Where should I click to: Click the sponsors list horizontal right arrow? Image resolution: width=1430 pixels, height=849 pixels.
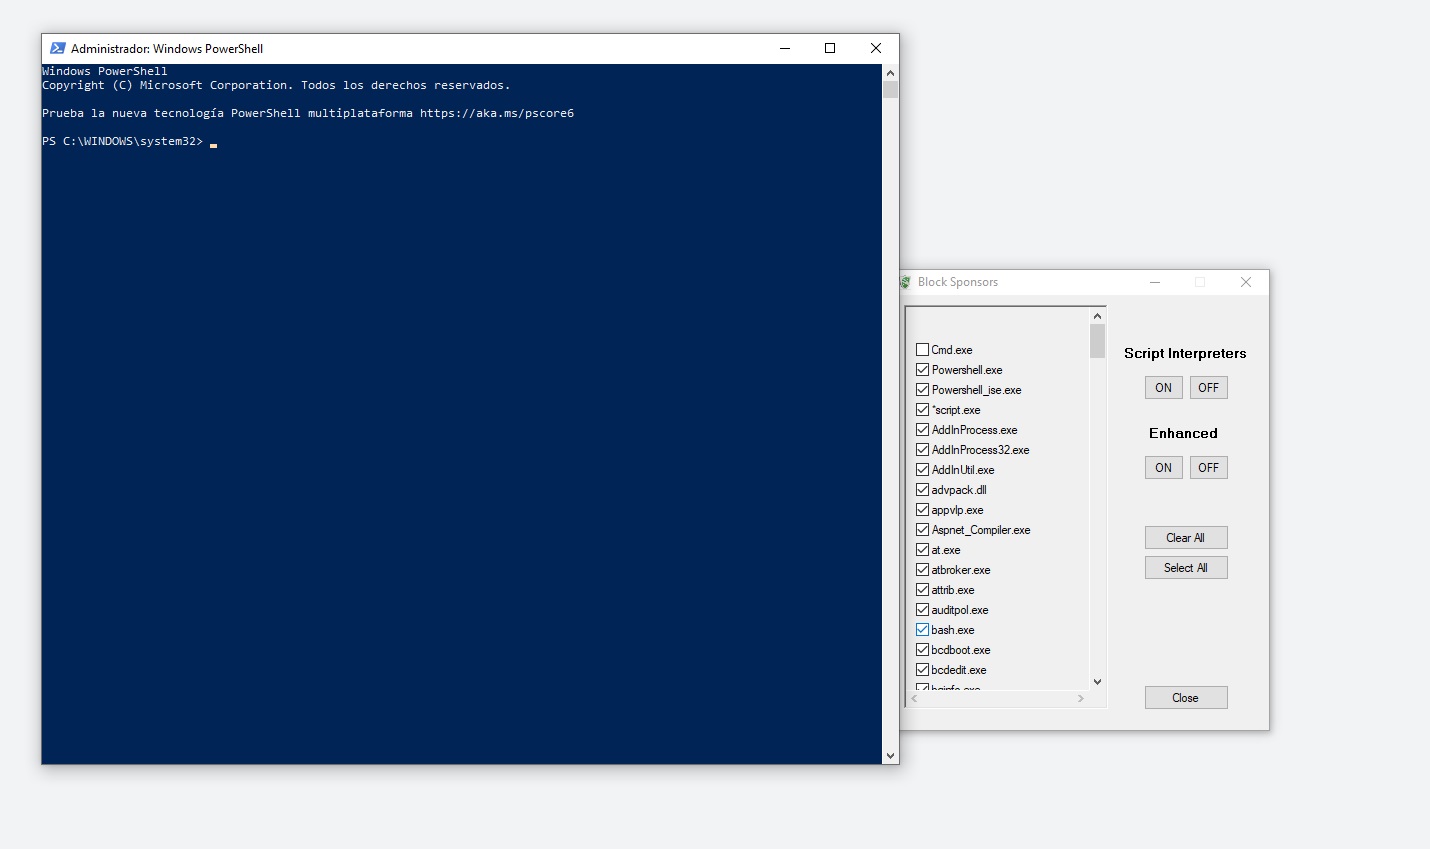(1081, 699)
